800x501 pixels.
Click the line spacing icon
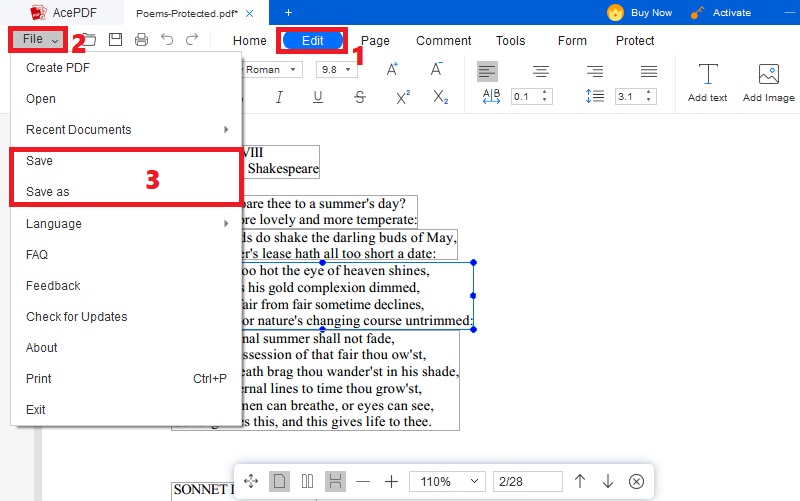pyautogui.click(x=595, y=96)
